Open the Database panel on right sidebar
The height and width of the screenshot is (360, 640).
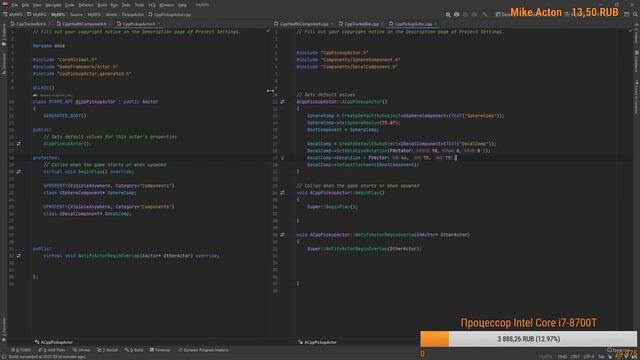coord(636,60)
